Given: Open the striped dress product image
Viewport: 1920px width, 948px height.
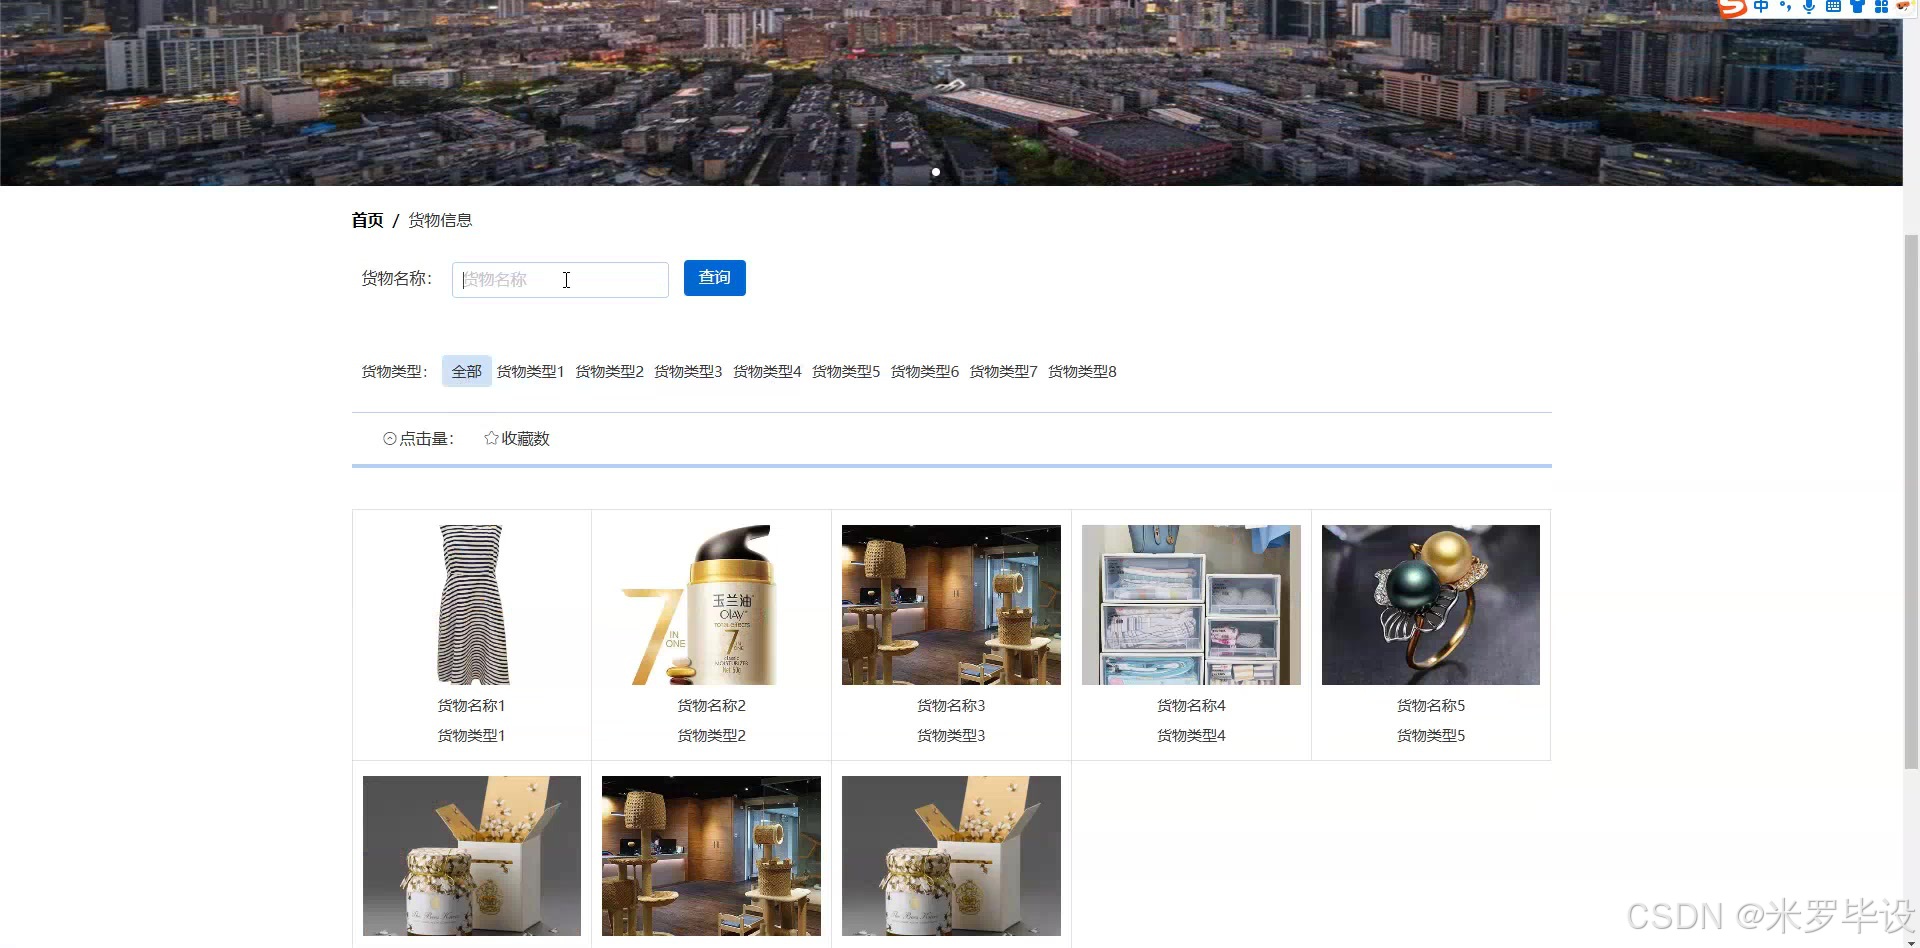Looking at the screenshot, I should 472,605.
